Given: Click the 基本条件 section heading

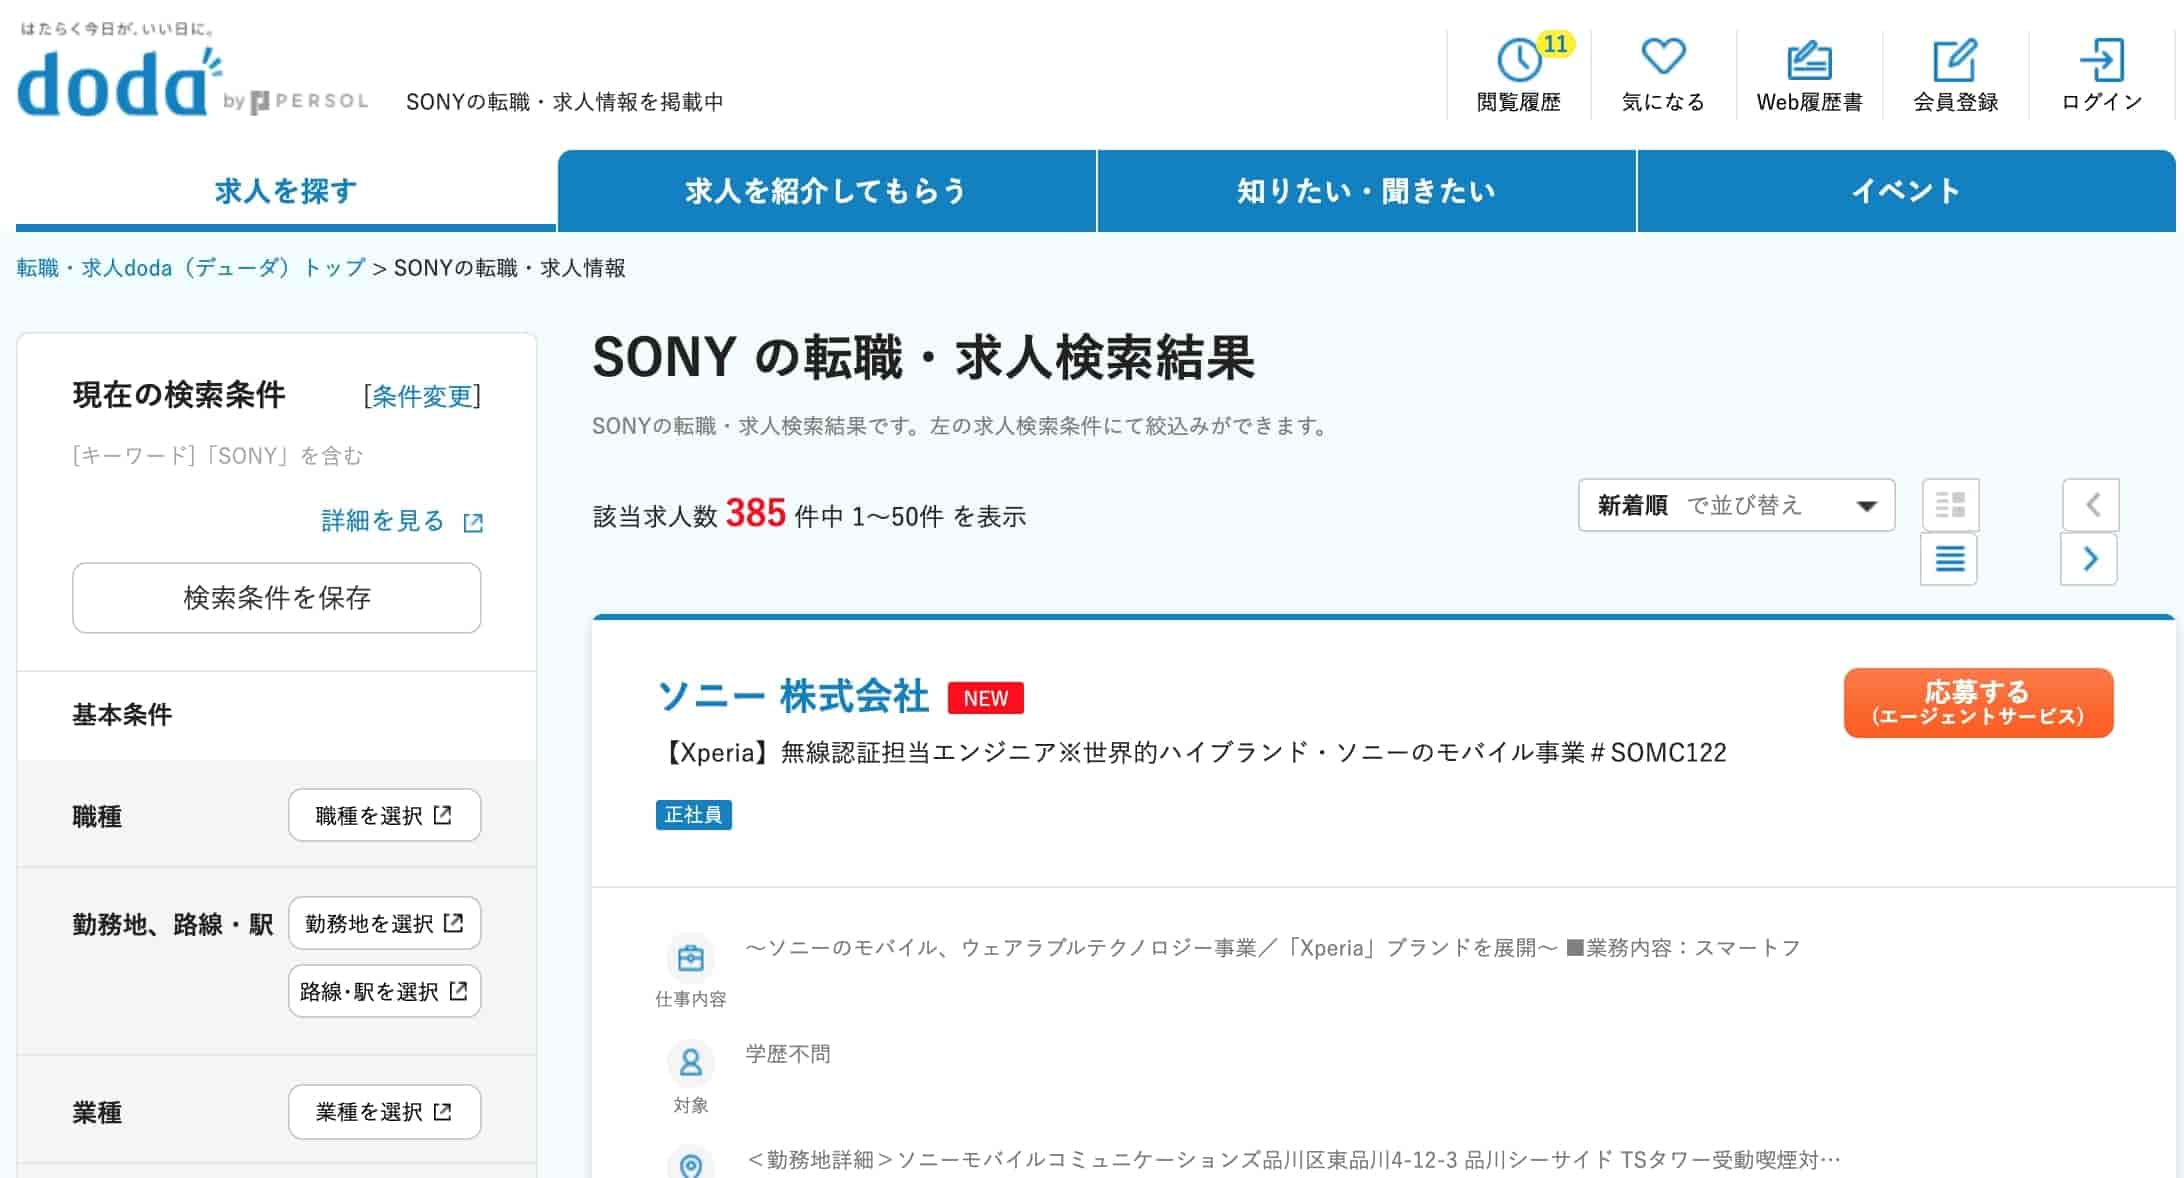Looking at the screenshot, I should [122, 715].
